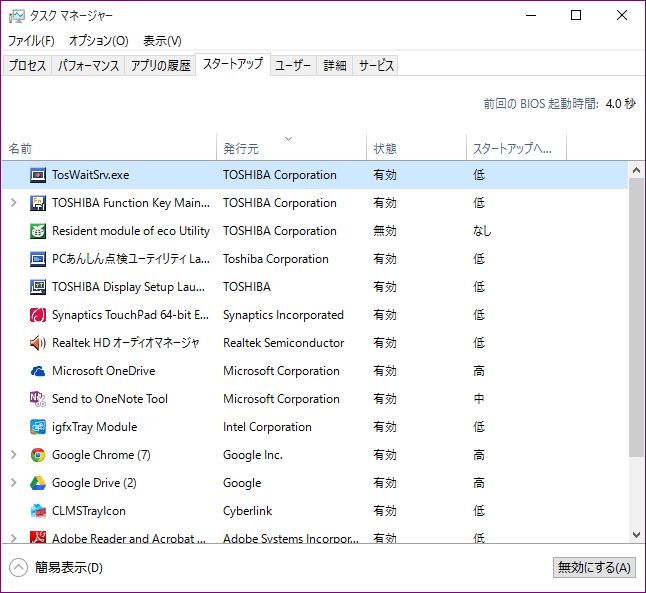Click the igfxTray Module icon
646x593 pixels.
tap(38, 427)
